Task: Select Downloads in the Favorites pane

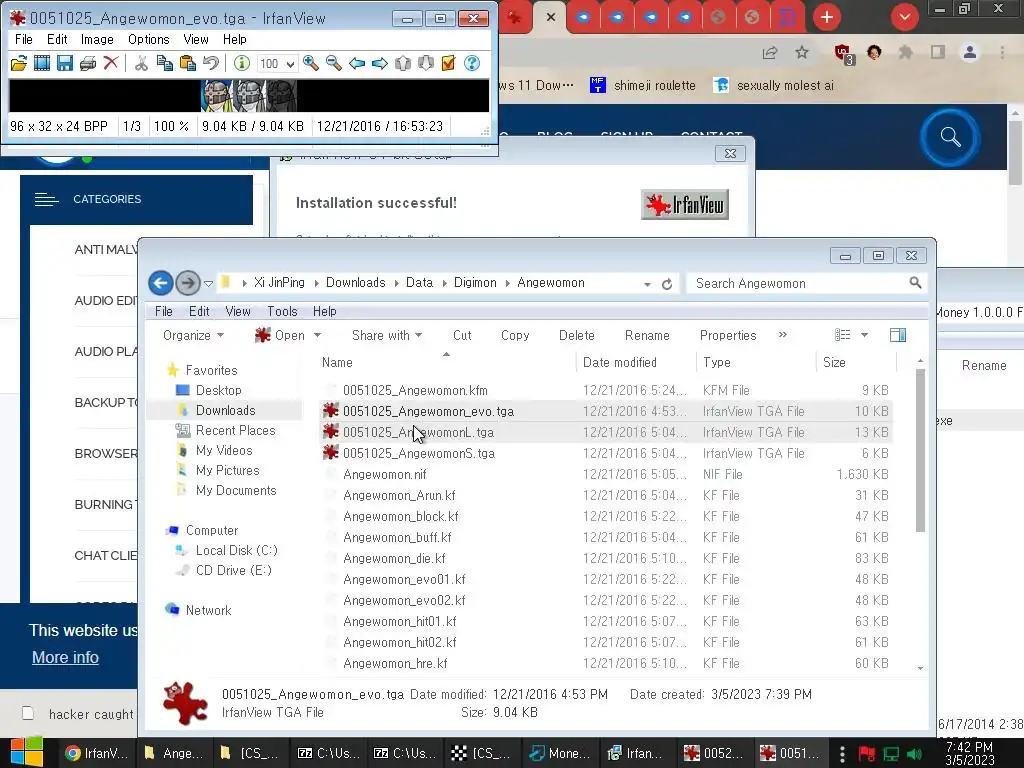Action: (225, 410)
